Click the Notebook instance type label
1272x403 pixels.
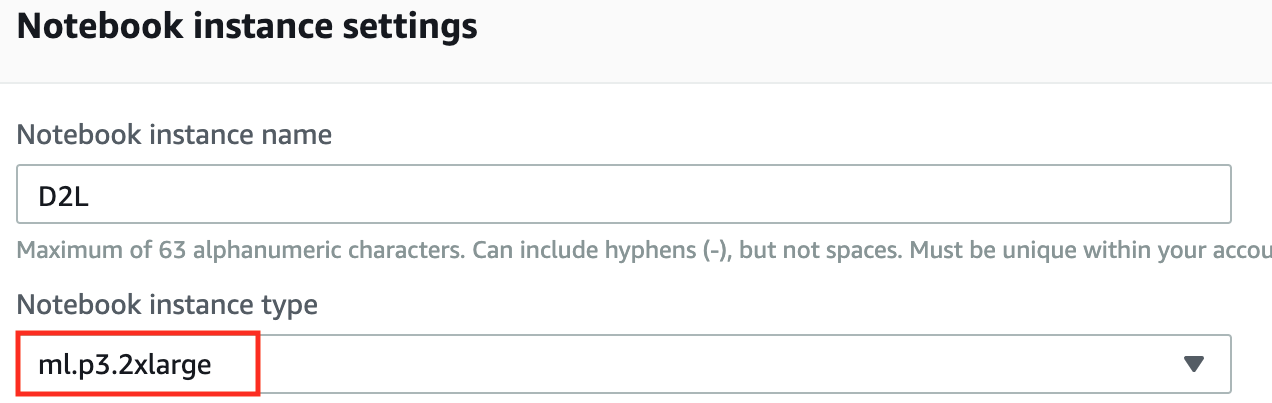click(x=168, y=304)
